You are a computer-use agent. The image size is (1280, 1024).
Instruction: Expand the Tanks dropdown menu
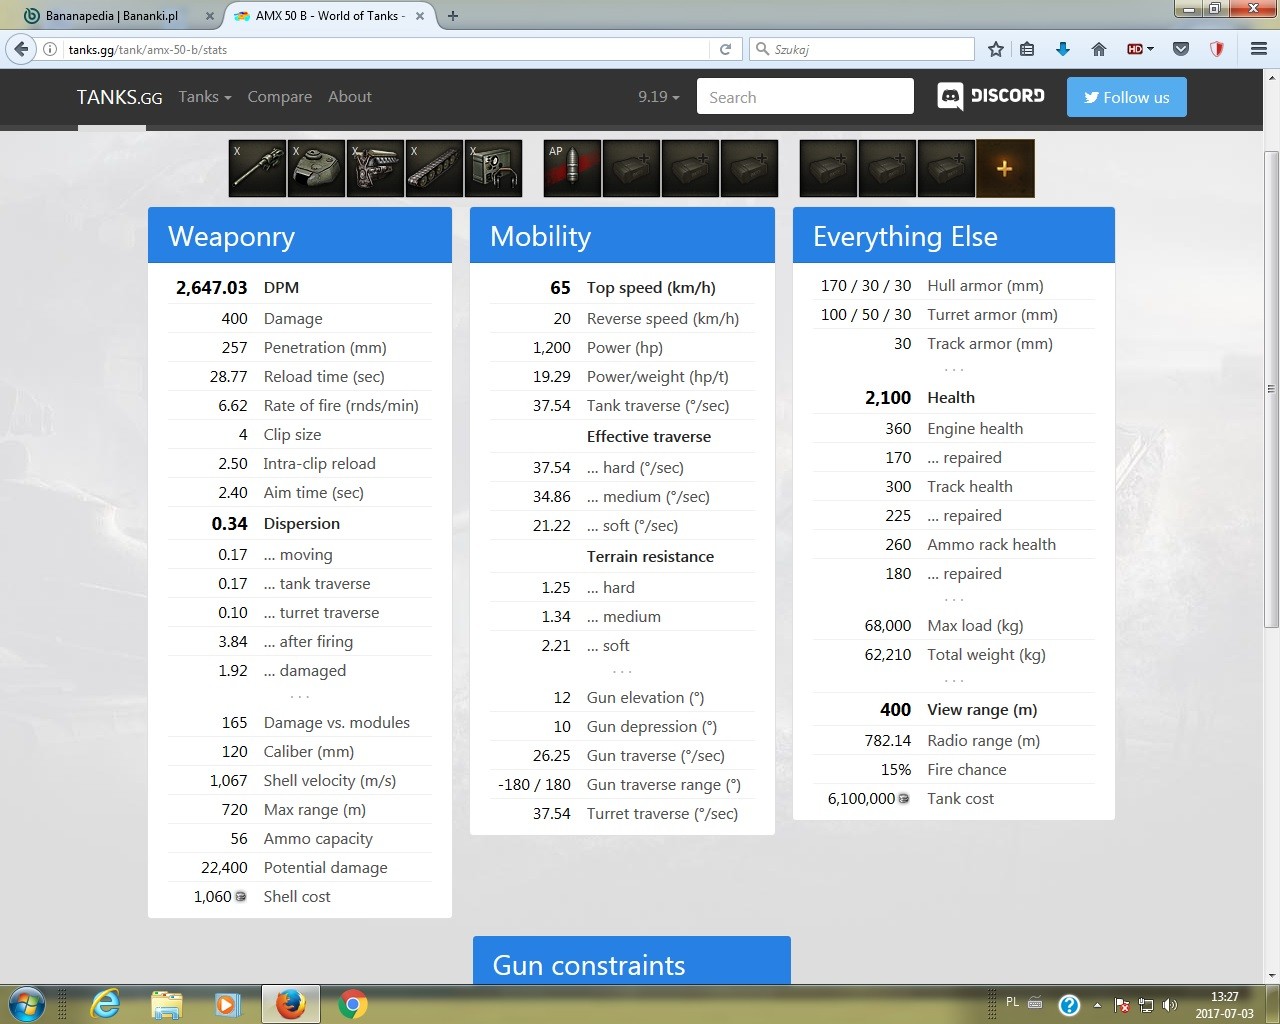(x=205, y=97)
